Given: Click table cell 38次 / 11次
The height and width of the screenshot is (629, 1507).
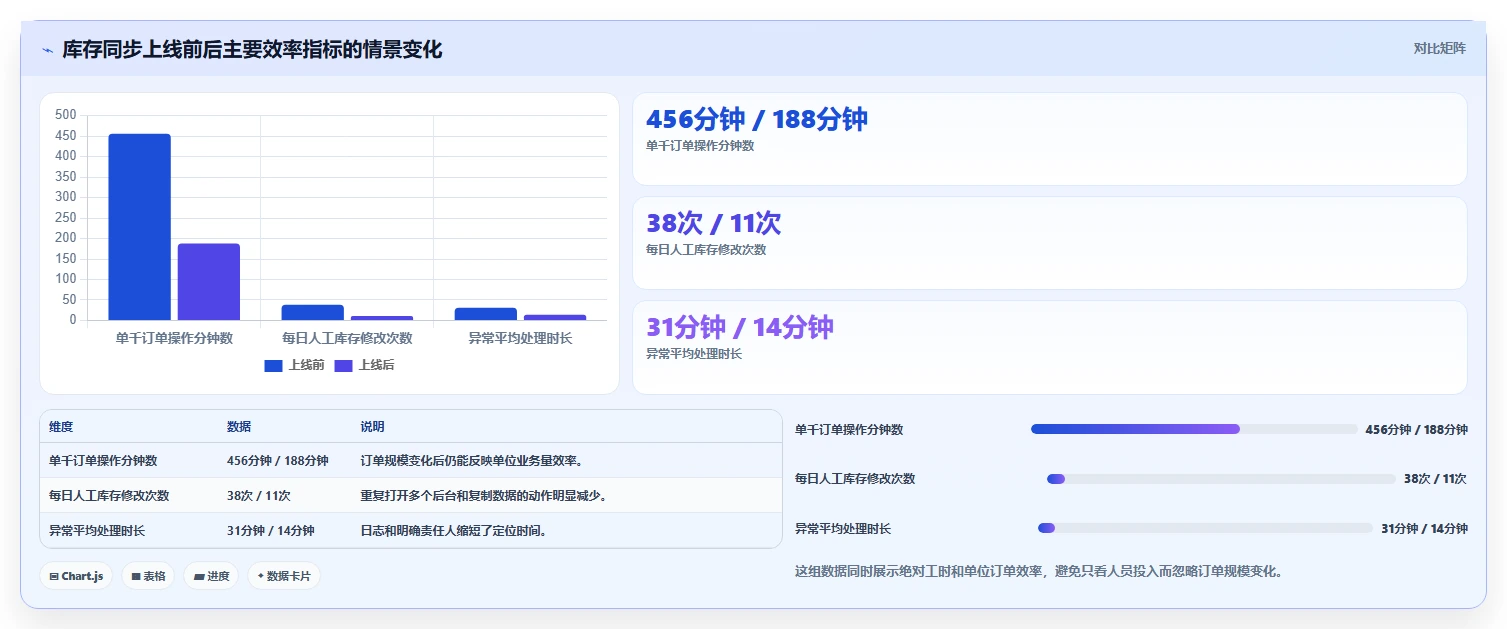Looking at the screenshot, I should 259,496.
